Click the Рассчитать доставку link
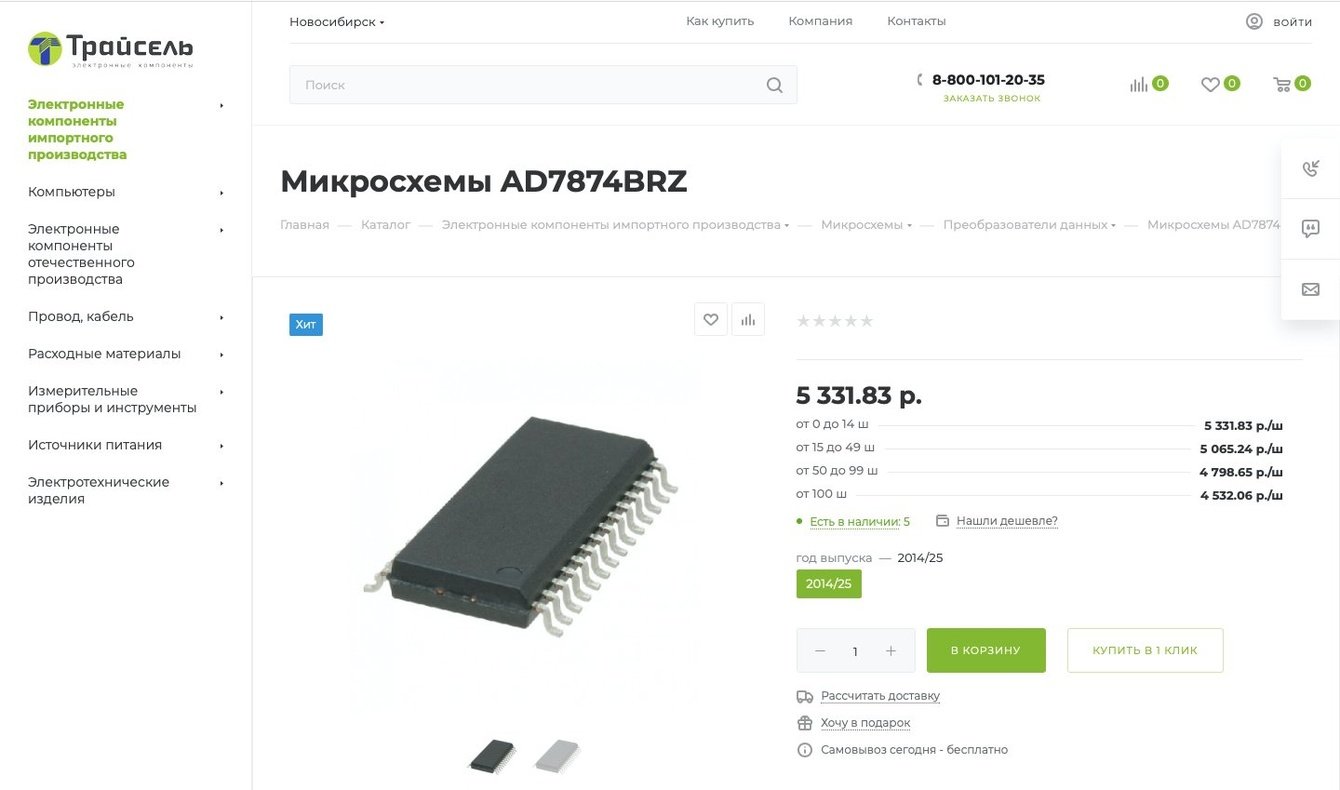Viewport: 1340px width, 790px height. [880, 696]
